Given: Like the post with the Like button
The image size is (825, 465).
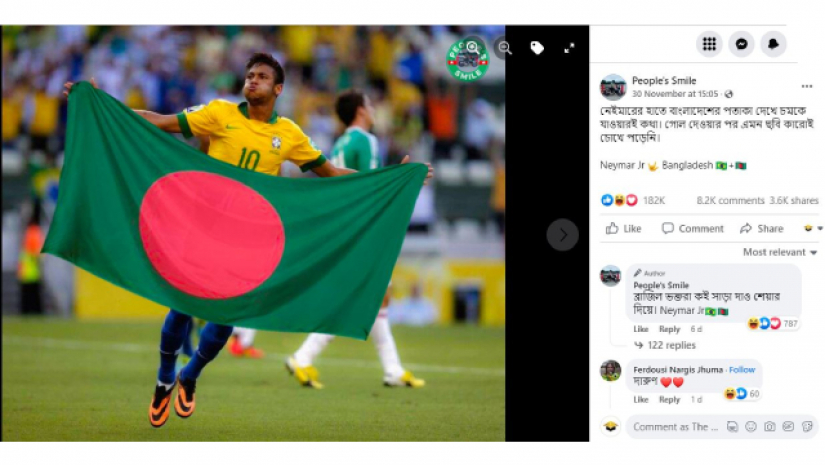Looking at the screenshot, I should pos(623,228).
